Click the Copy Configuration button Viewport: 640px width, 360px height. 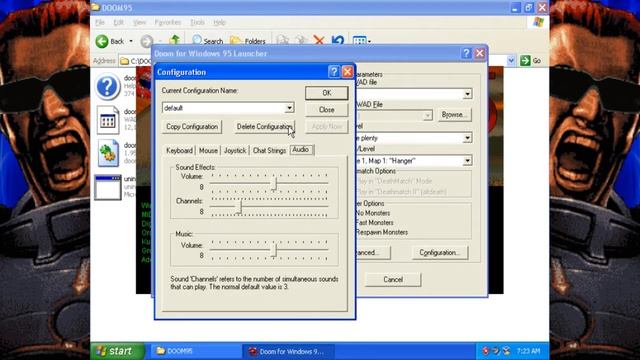pos(192,127)
